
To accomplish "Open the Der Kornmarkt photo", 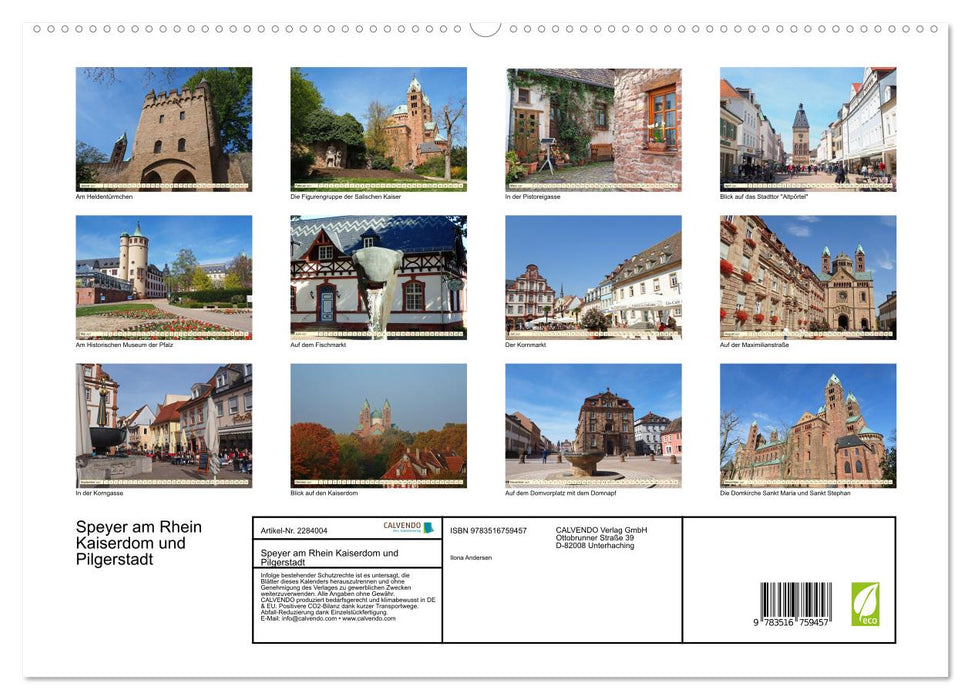I will click(x=593, y=277).
